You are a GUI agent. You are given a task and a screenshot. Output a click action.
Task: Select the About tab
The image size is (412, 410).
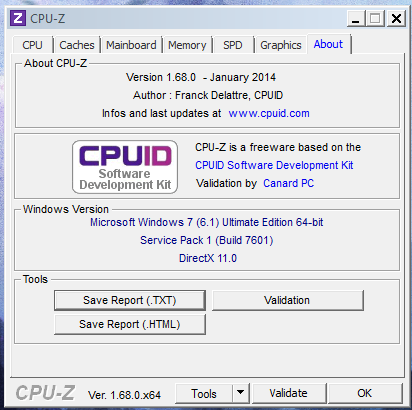tap(328, 44)
